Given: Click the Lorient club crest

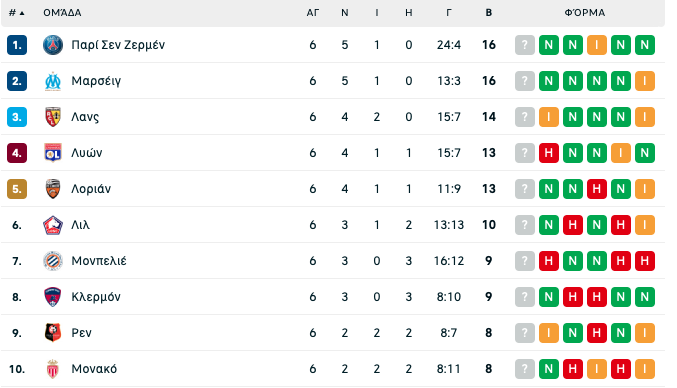Looking at the screenshot, I should tap(53, 189).
